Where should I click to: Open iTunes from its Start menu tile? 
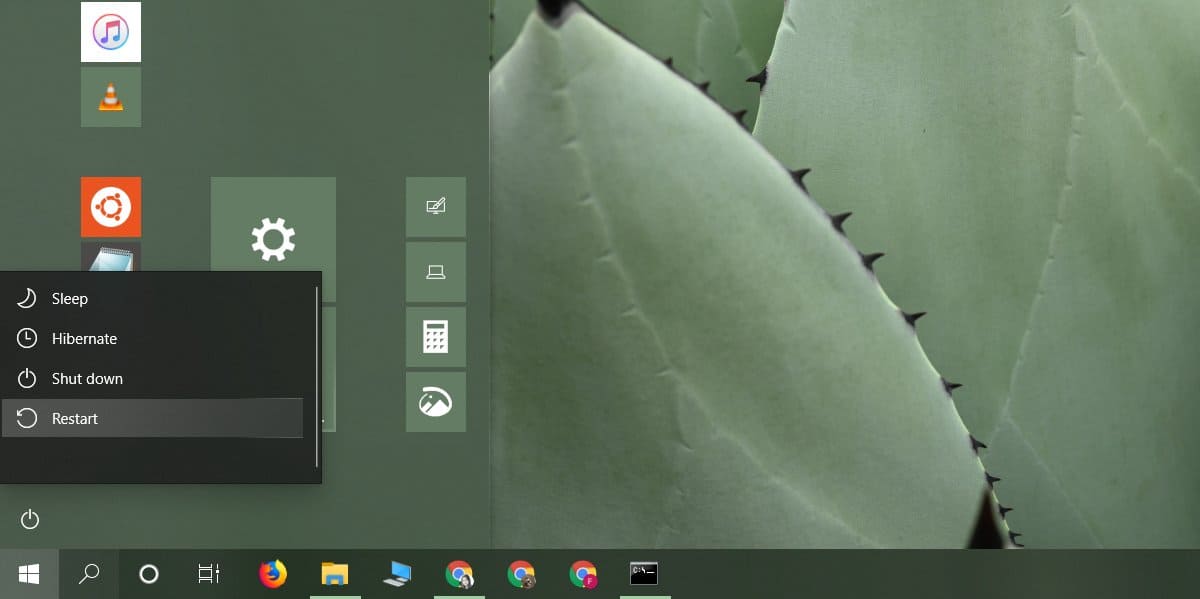(x=110, y=31)
